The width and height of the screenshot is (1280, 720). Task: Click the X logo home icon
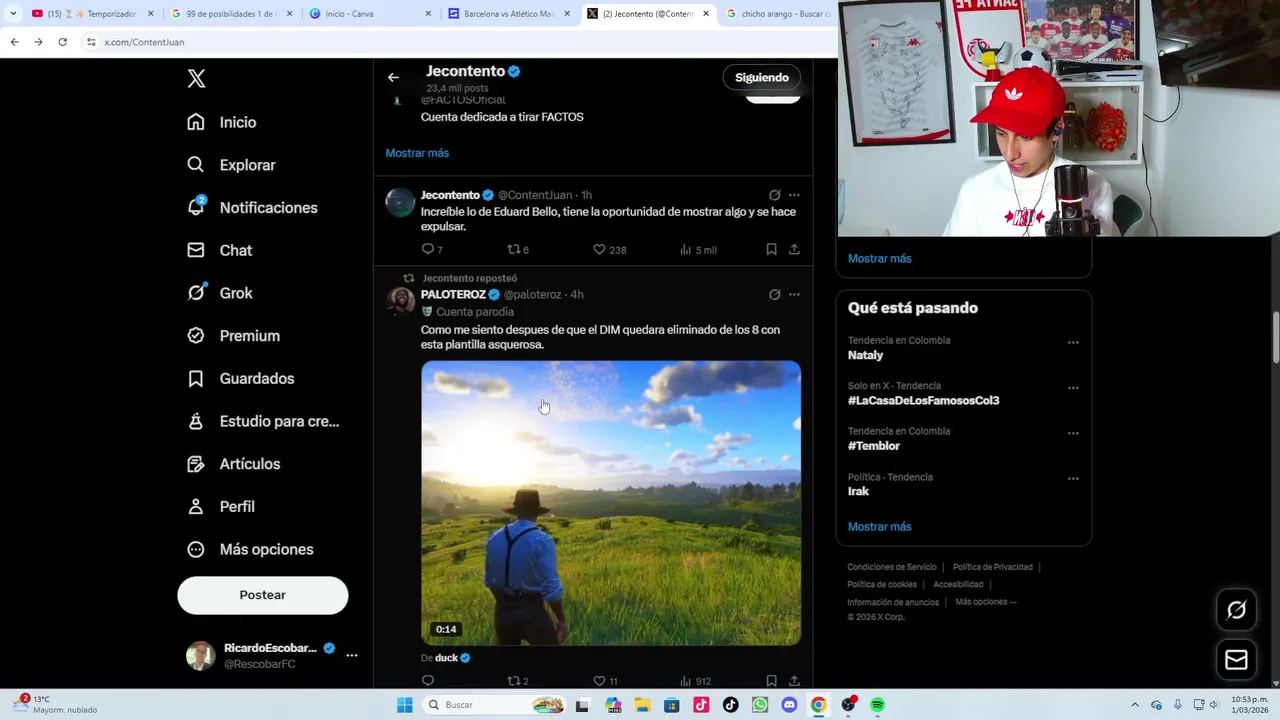tap(197, 79)
